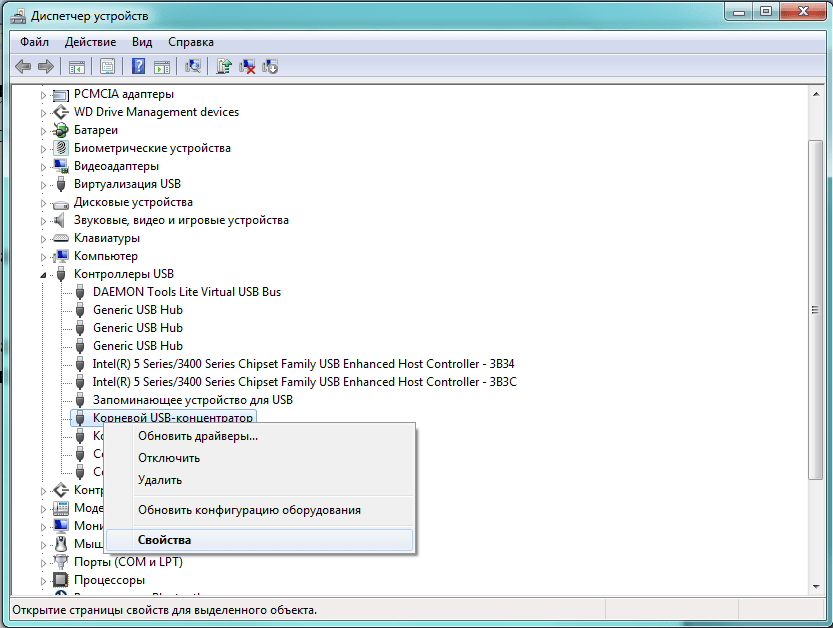Expand the WD Drive Management devices node
833x628 pixels.
44,113
